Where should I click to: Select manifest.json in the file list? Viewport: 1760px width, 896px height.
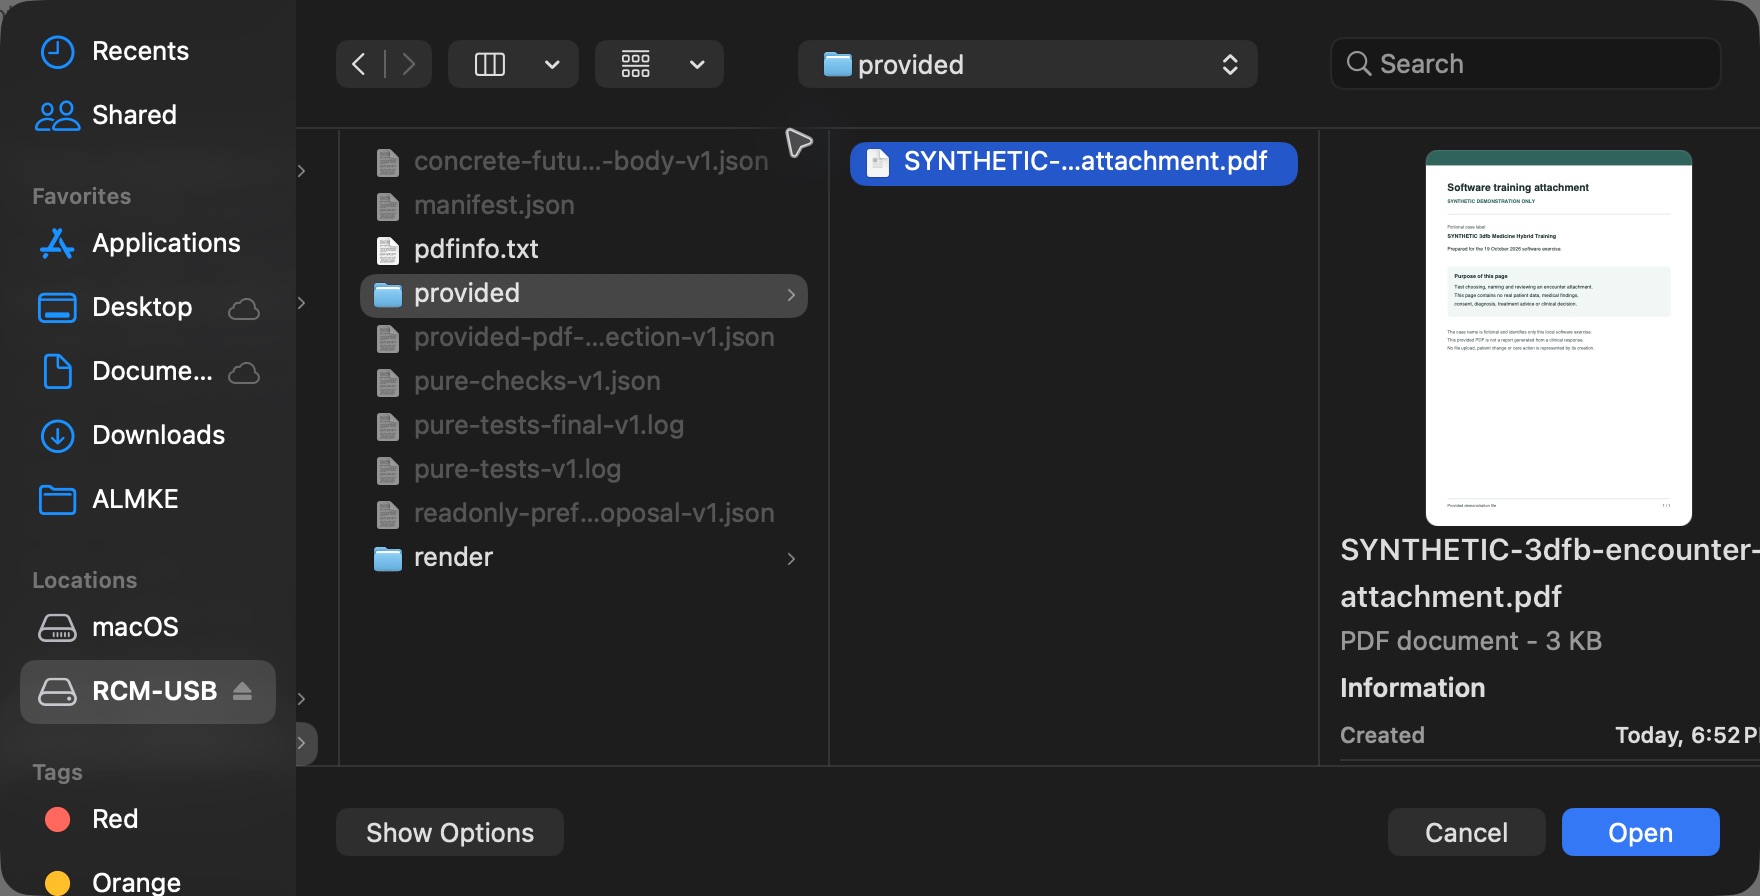584,205
